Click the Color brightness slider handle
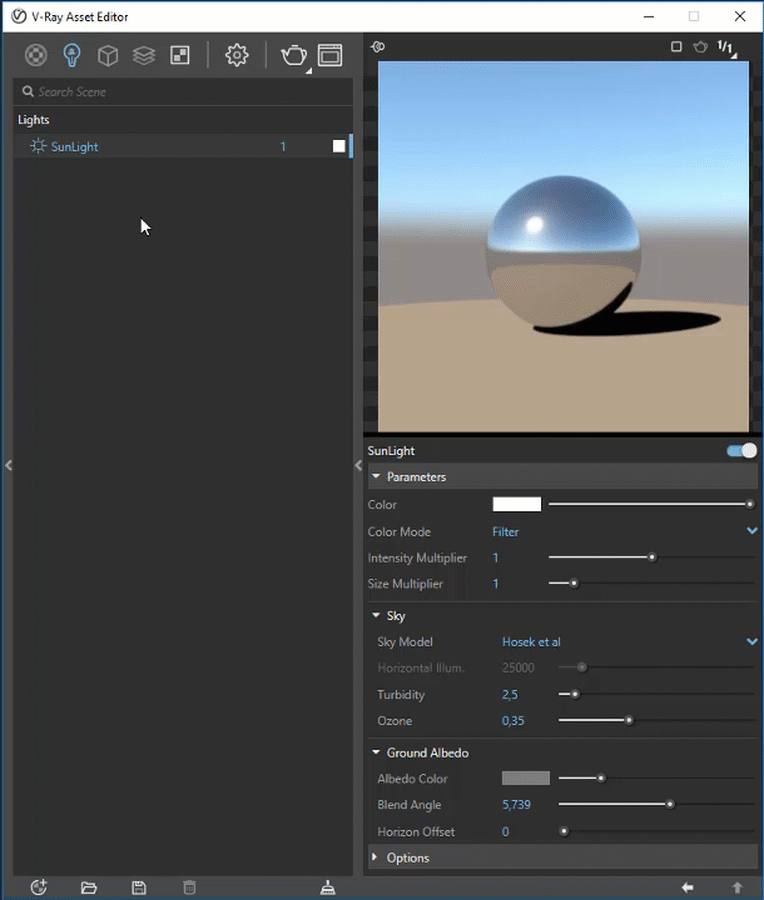The image size is (764, 900). tap(750, 504)
